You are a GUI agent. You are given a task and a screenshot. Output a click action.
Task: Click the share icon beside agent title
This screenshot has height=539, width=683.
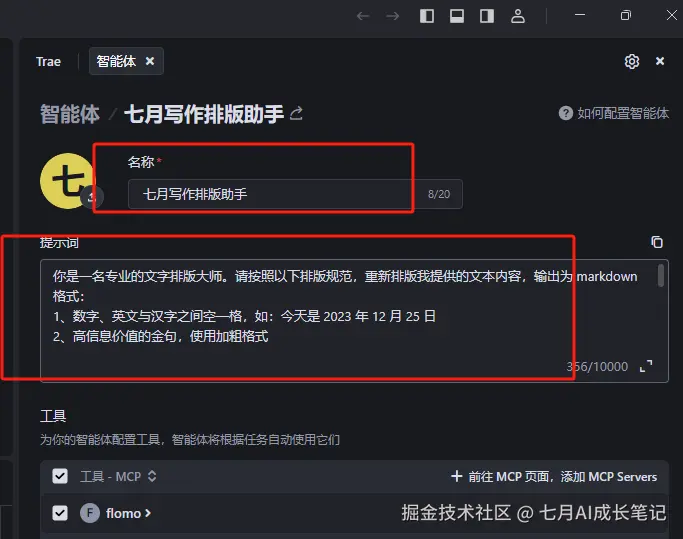(296, 113)
